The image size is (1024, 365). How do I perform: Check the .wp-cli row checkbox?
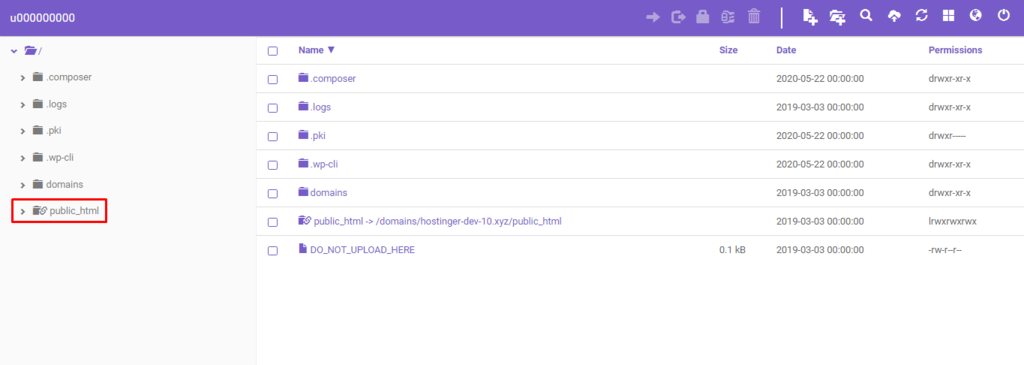tap(272, 165)
